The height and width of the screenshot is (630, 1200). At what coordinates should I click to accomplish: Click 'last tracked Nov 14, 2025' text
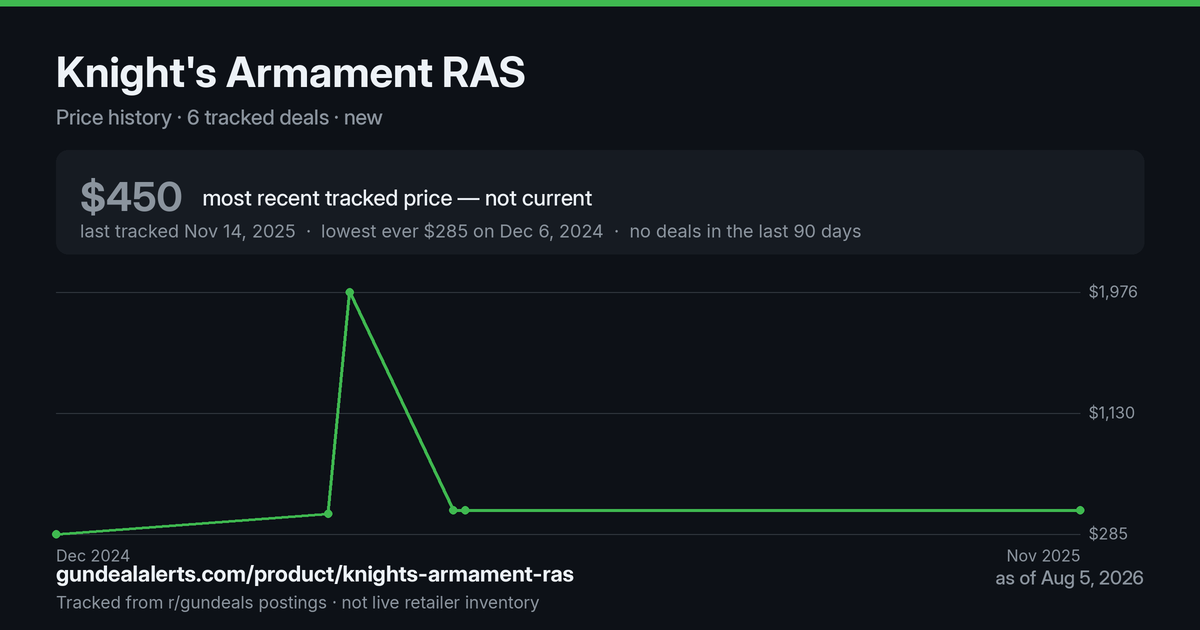point(188,231)
